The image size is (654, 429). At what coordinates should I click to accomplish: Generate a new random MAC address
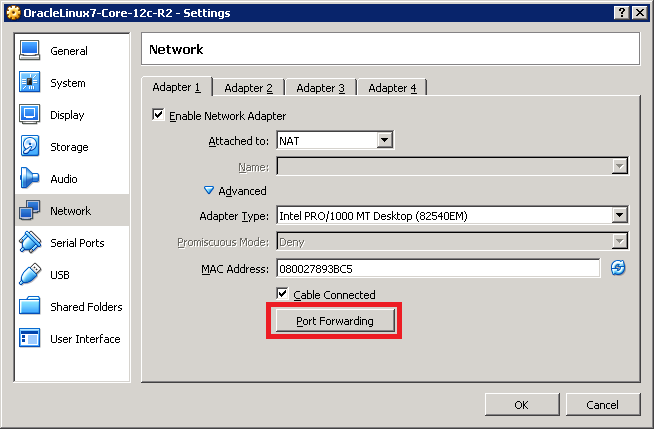(618, 268)
